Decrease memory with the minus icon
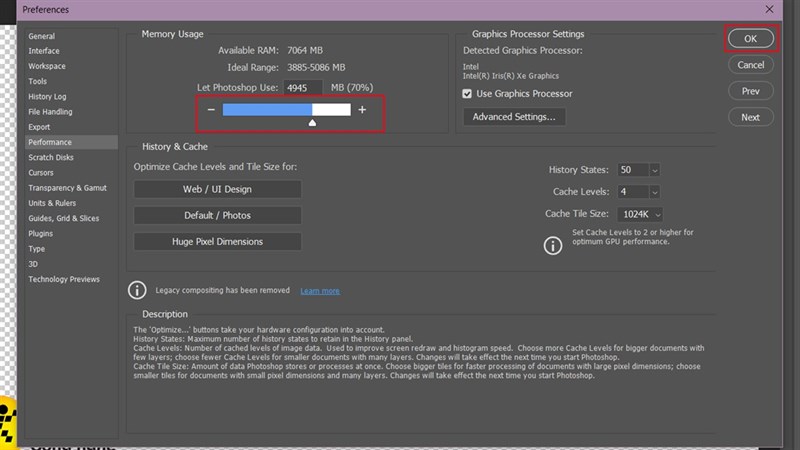 click(x=211, y=110)
